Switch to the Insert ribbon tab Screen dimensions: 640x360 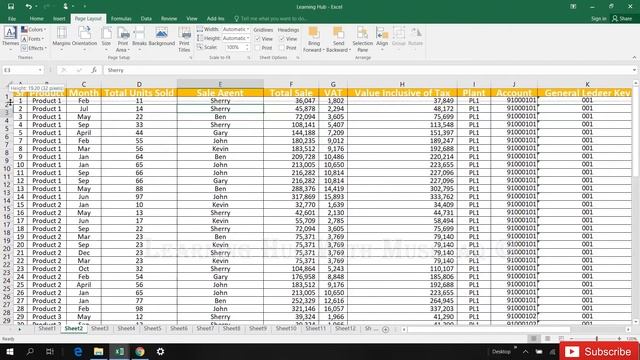click(x=59, y=19)
